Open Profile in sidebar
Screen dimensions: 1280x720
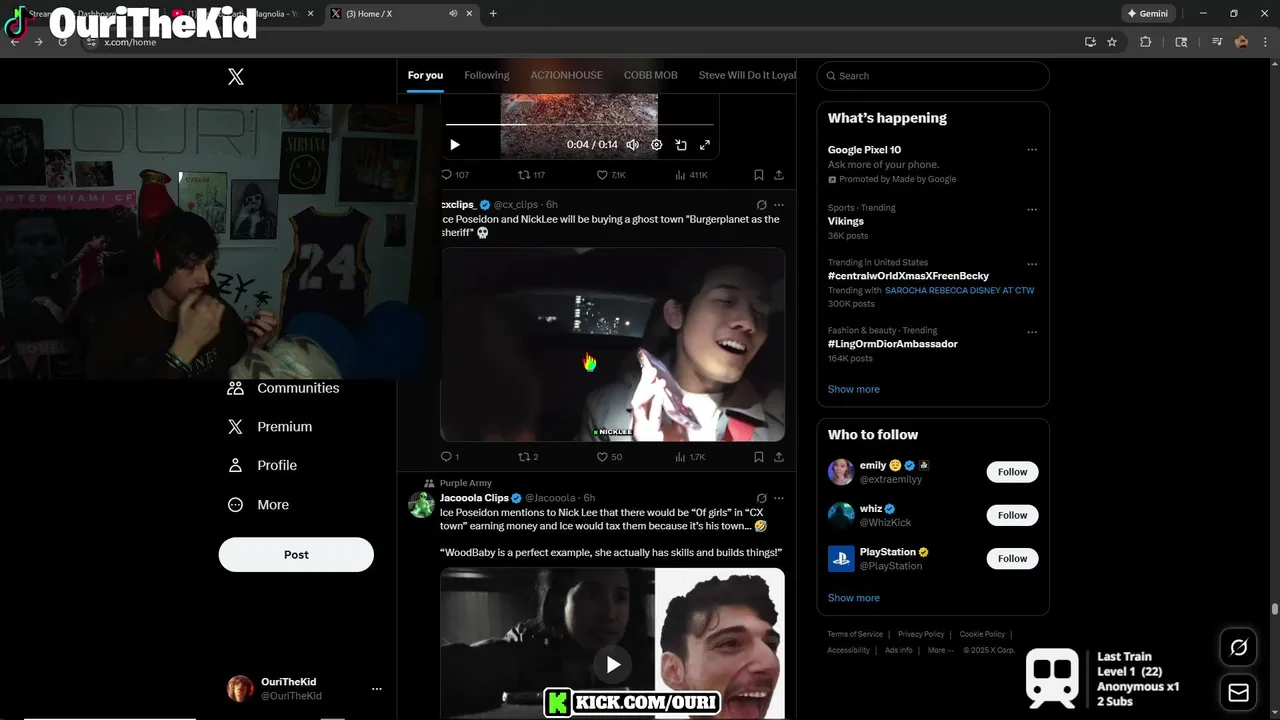pyautogui.click(x=262, y=466)
